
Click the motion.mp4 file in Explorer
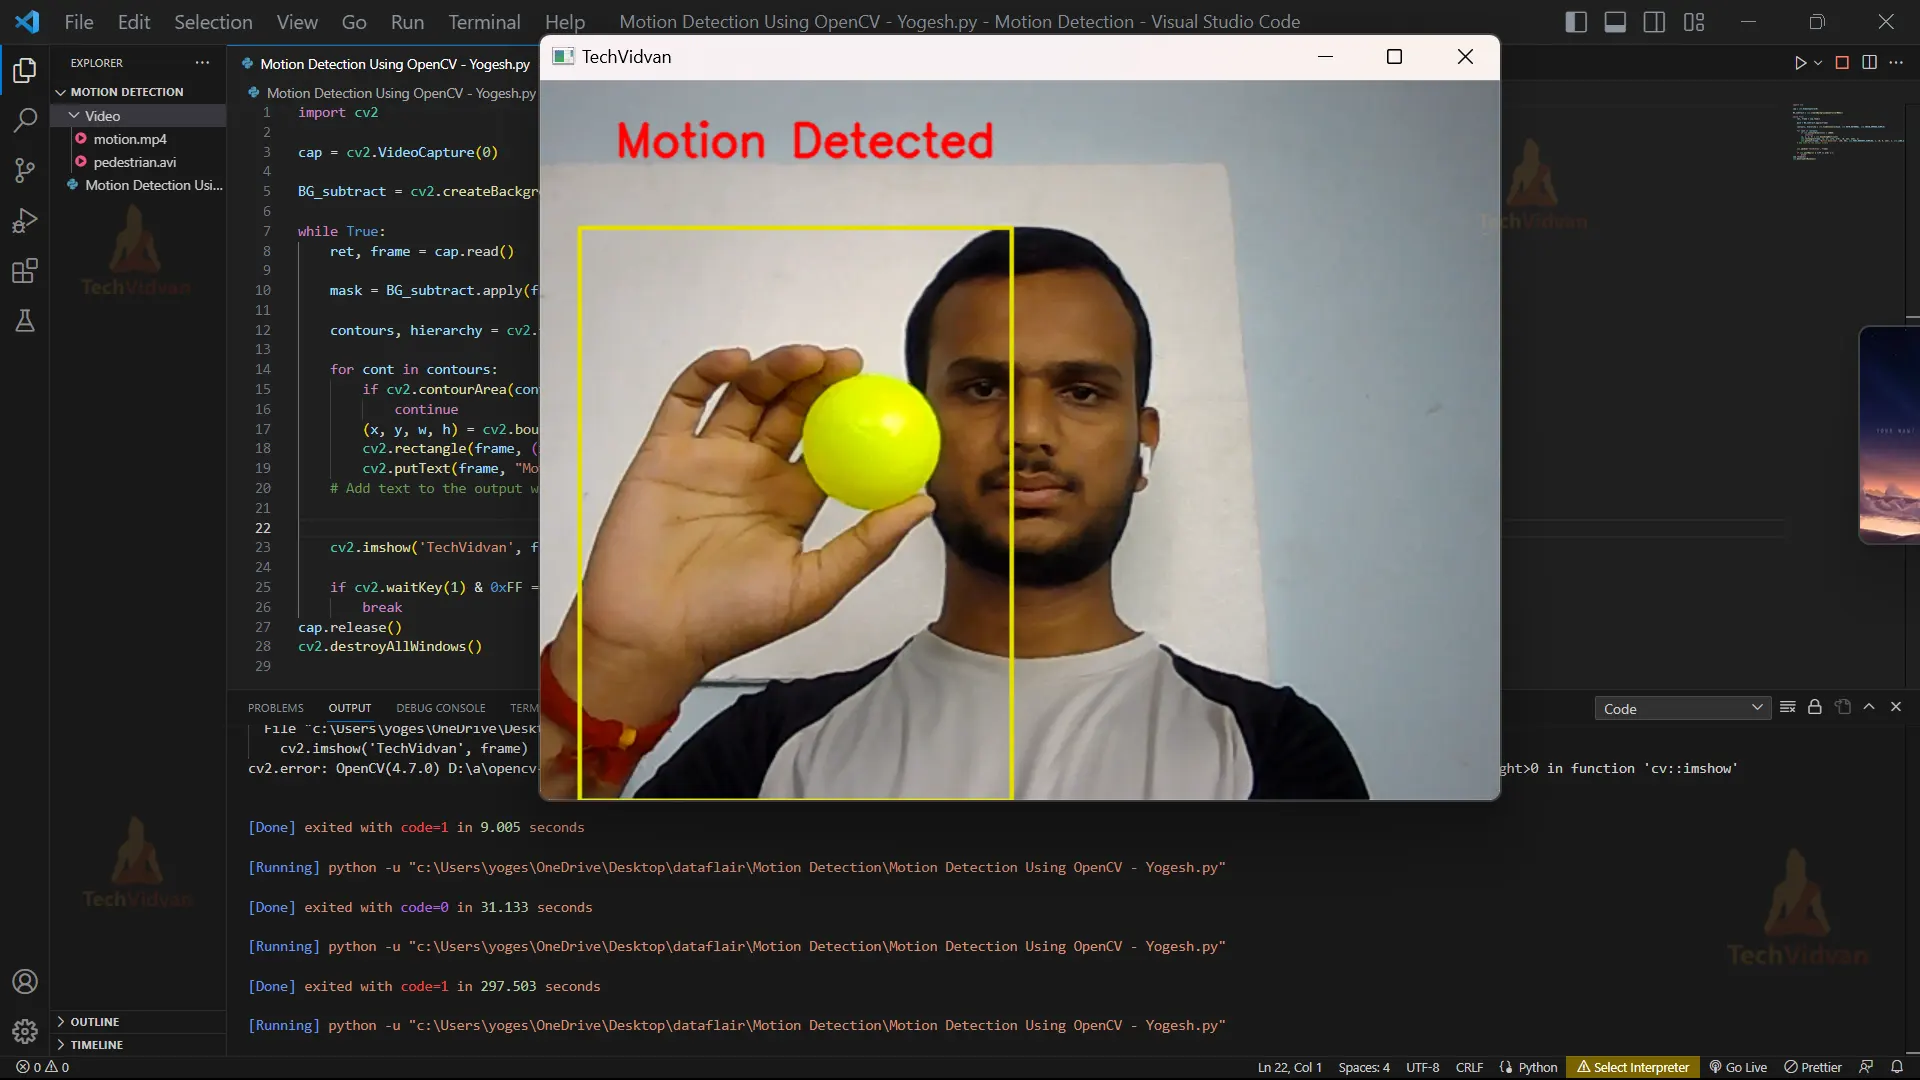tap(129, 138)
